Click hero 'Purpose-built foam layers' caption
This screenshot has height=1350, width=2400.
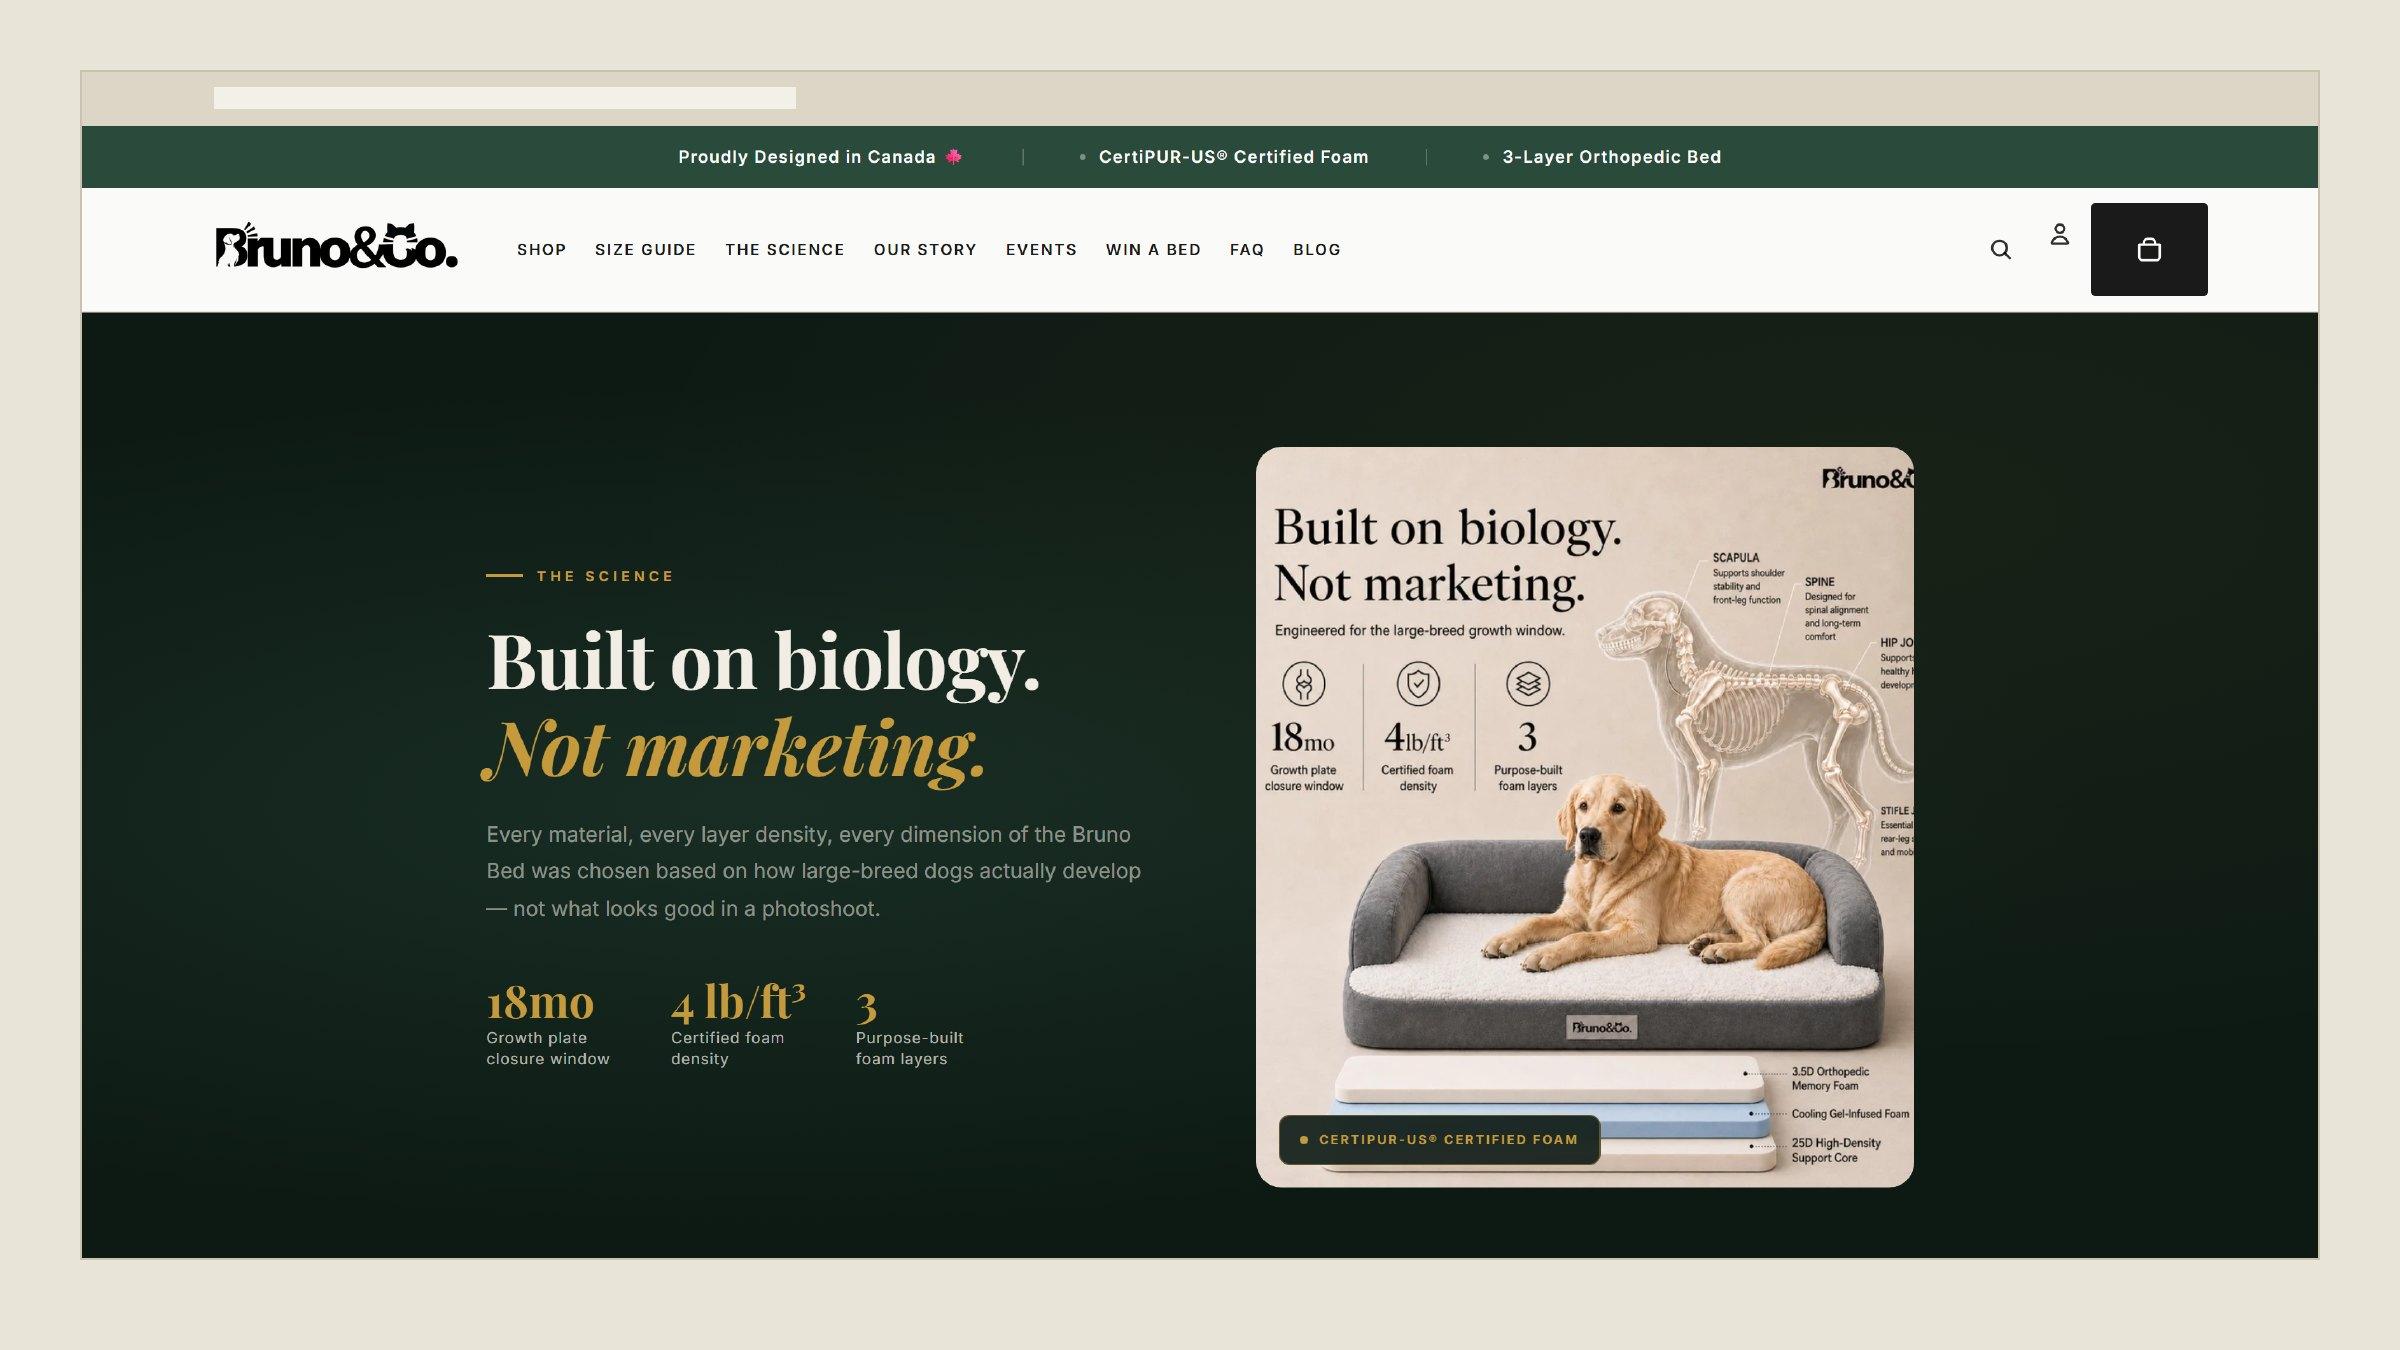click(x=910, y=1048)
